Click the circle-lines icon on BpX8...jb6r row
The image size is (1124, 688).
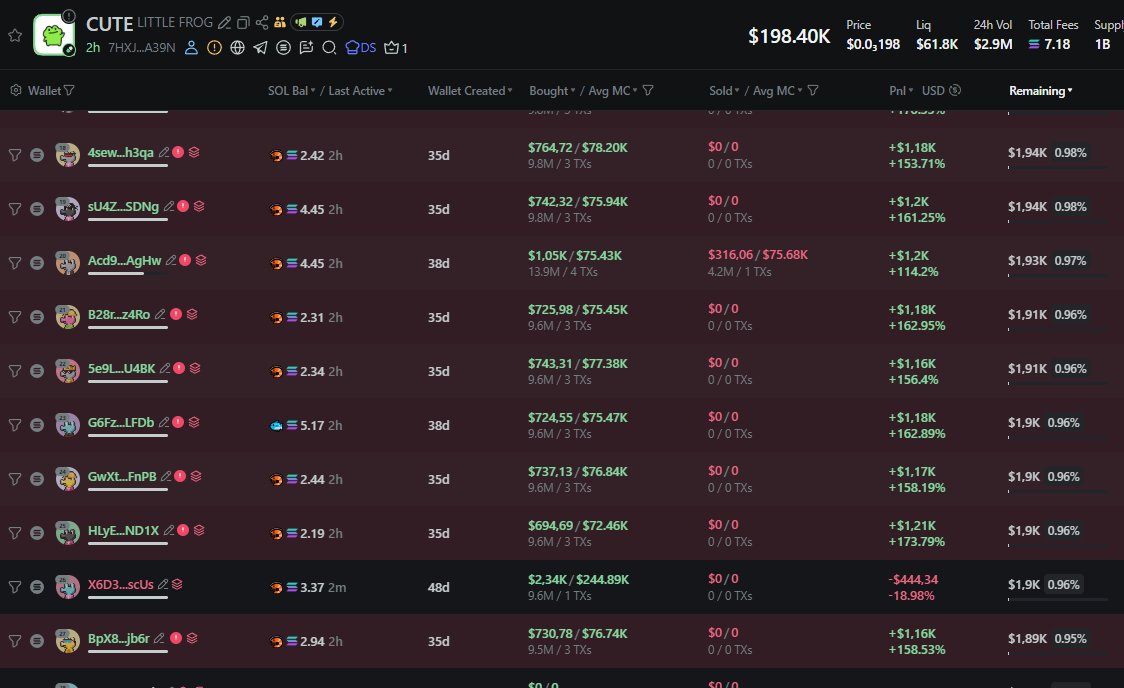click(37, 641)
